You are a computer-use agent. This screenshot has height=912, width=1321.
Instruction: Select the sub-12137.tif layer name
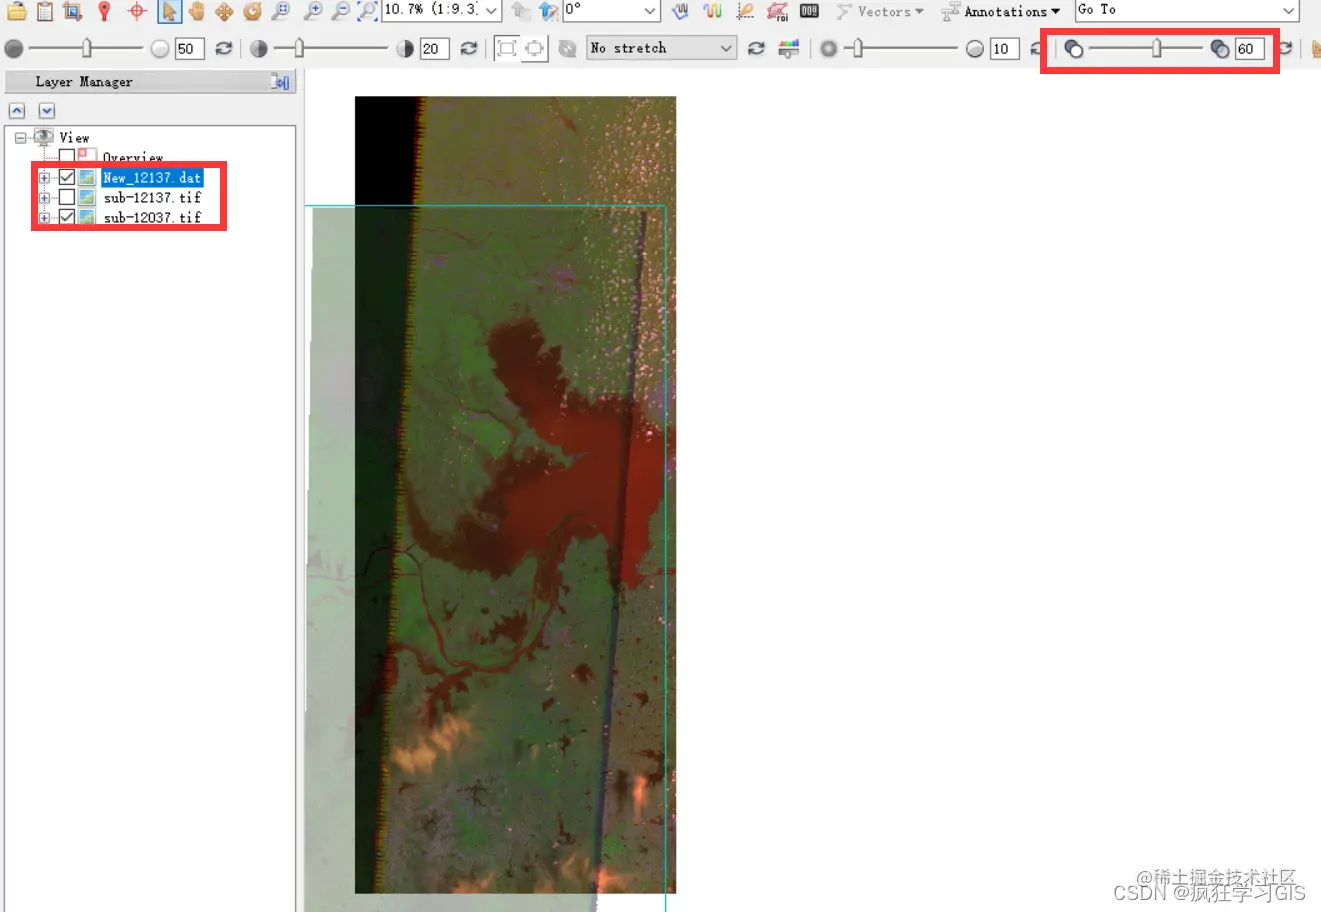pyautogui.click(x=152, y=197)
